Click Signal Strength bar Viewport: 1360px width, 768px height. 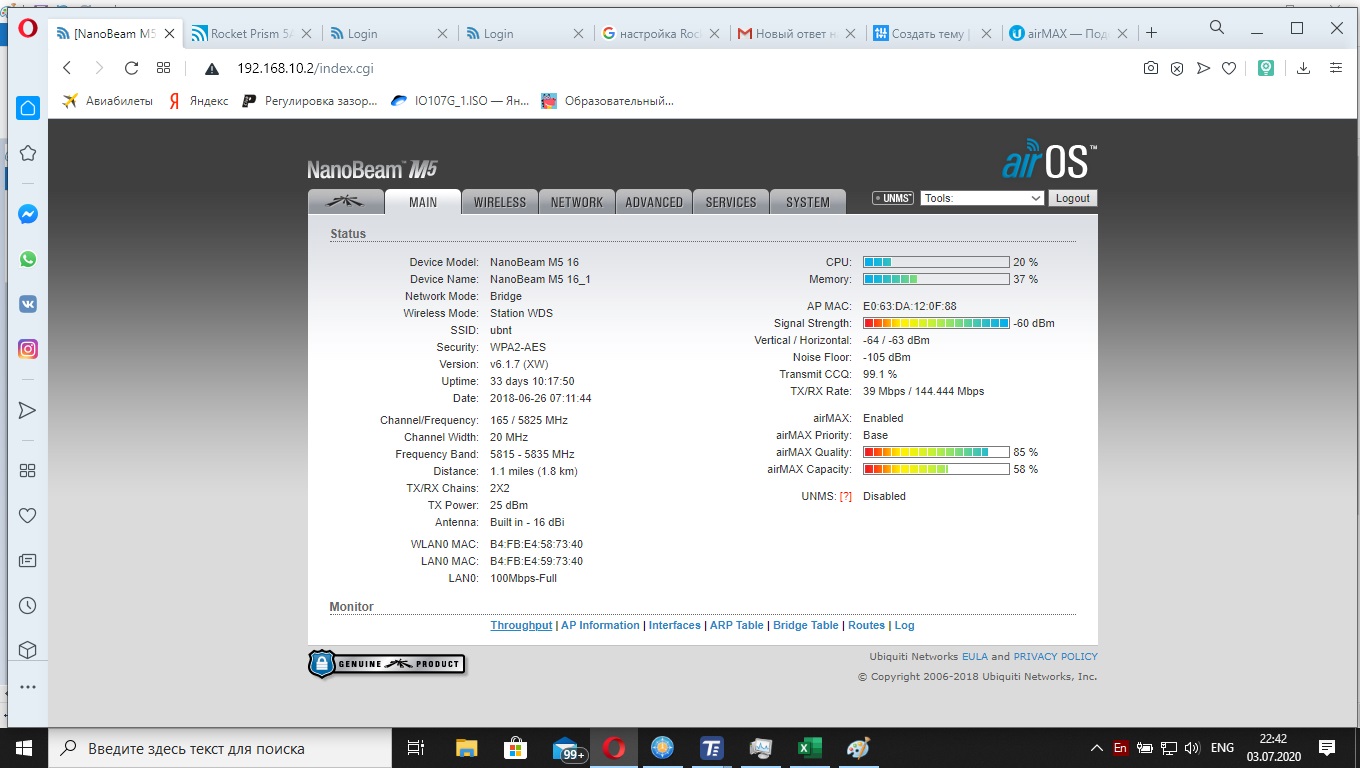coord(936,323)
